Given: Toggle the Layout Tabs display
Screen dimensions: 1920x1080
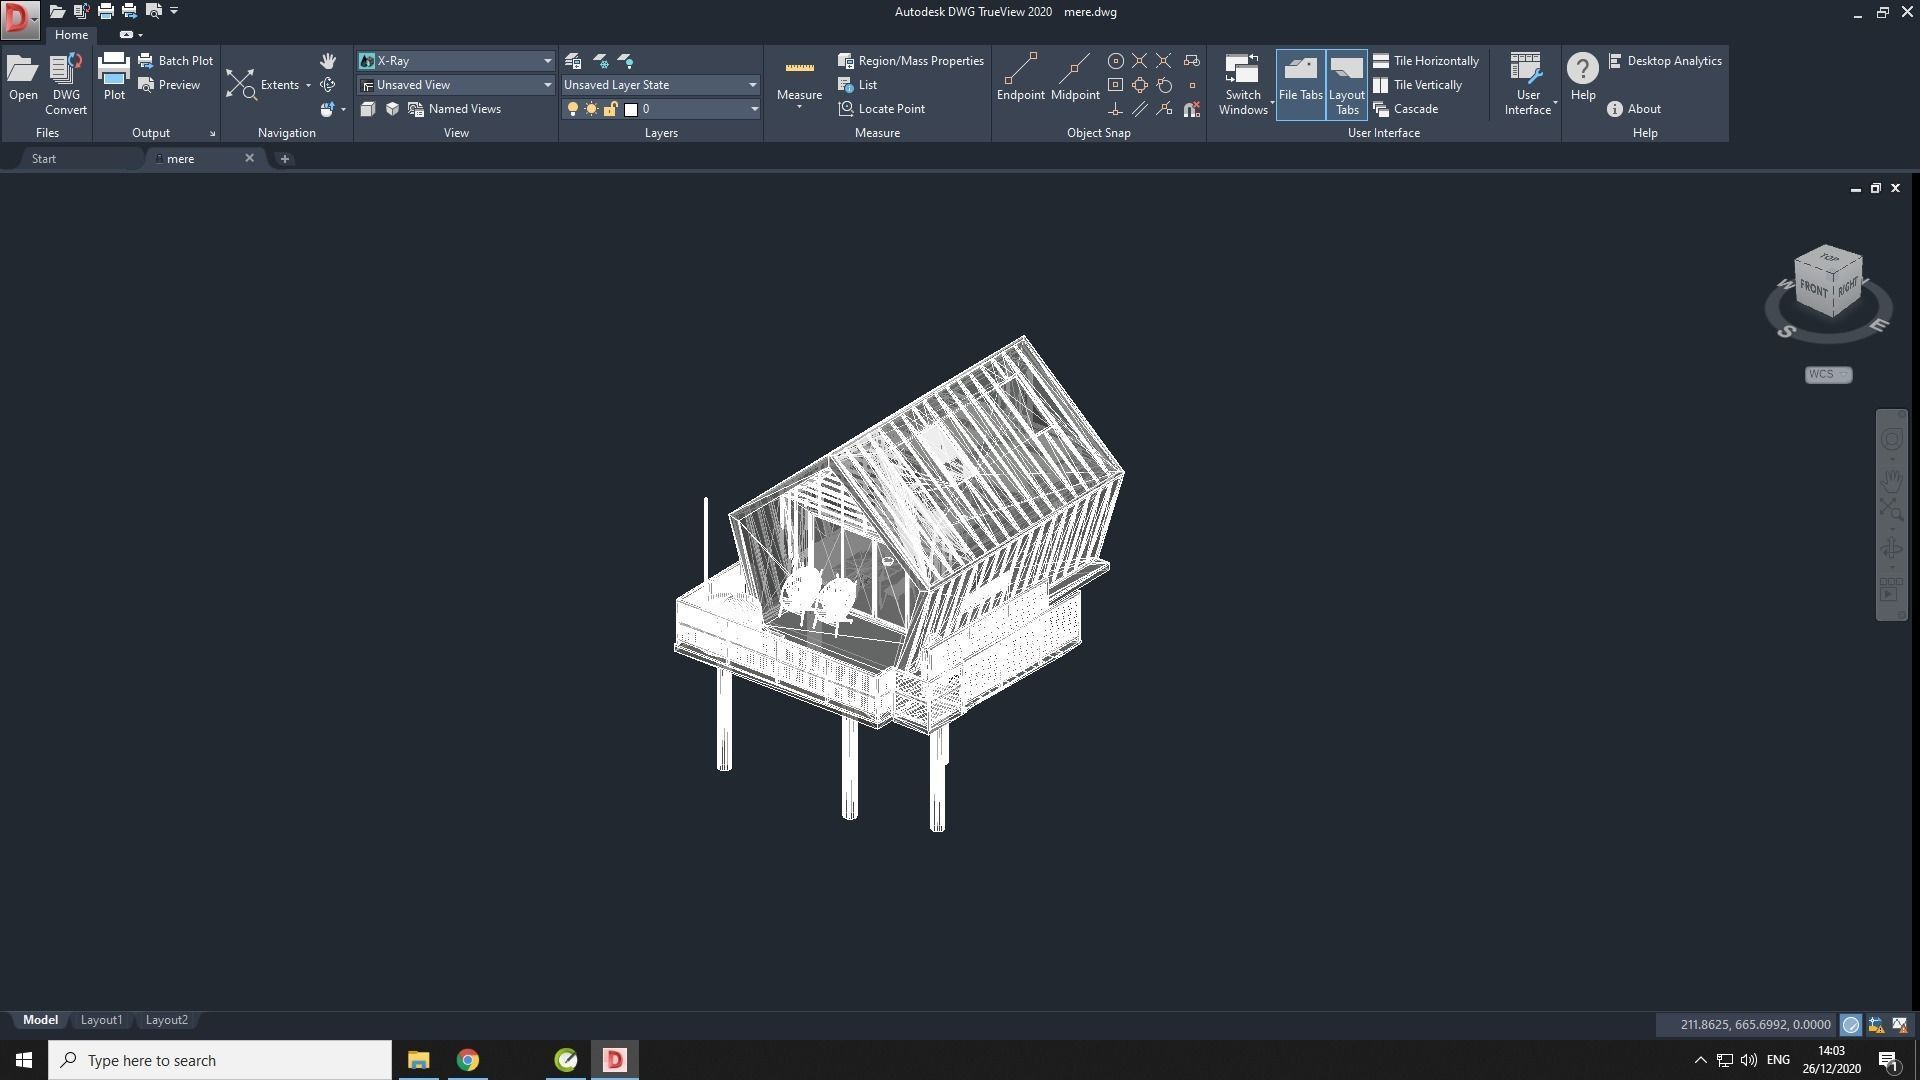Looking at the screenshot, I should [x=1346, y=84].
